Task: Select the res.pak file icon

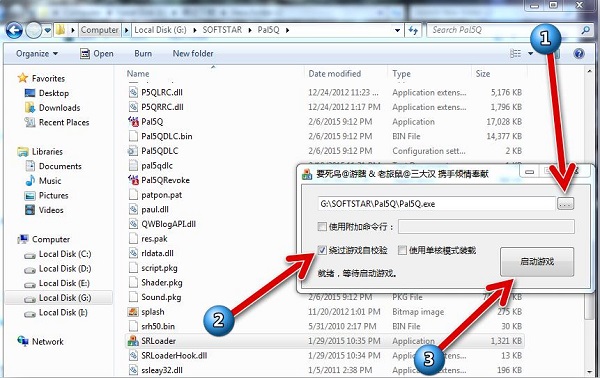Action: pyautogui.click(x=133, y=239)
